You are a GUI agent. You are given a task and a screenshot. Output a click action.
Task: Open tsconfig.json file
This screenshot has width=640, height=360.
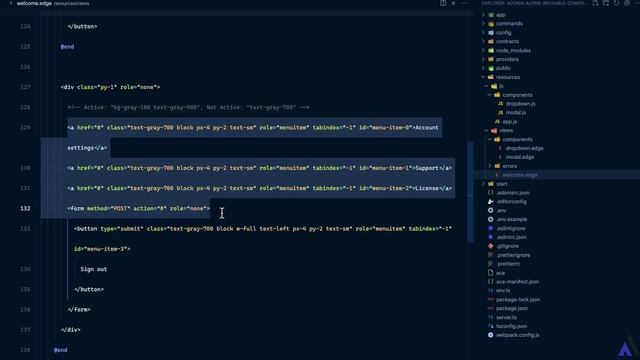pyautogui.click(x=511, y=326)
